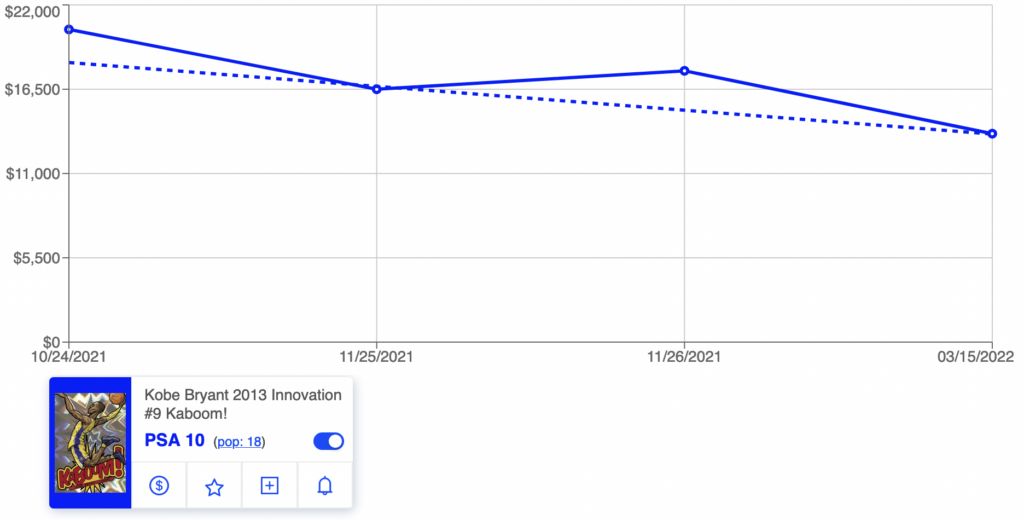Click the $16,500 y-axis label
Viewport: 1024px width, 520px height.
(x=33, y=89)
